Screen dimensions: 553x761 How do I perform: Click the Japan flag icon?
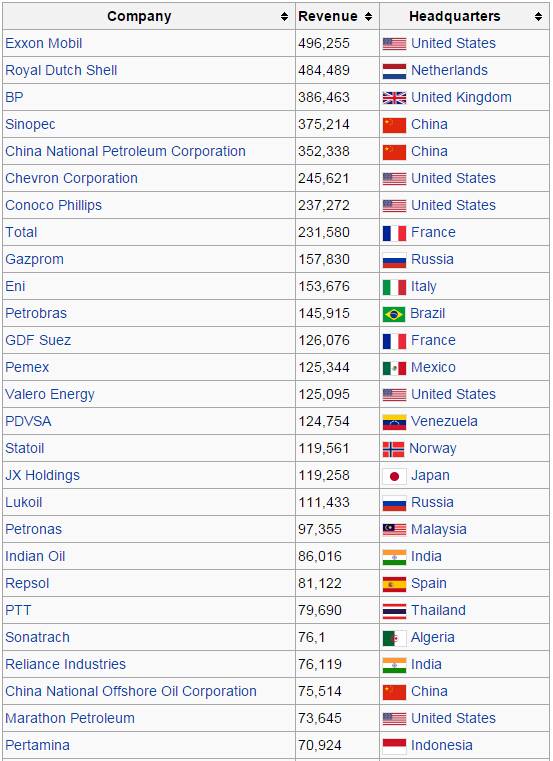(x=394, y=476)
